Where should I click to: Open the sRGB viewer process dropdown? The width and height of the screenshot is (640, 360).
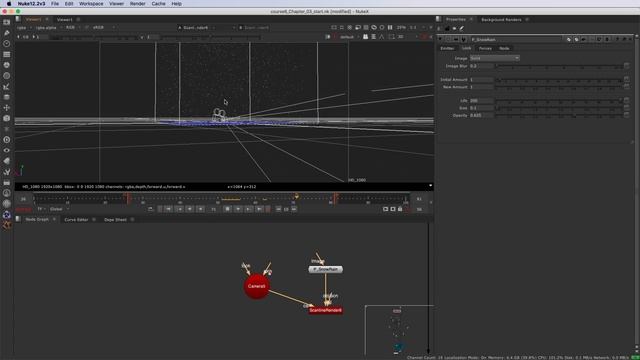[x=104, y=27]
